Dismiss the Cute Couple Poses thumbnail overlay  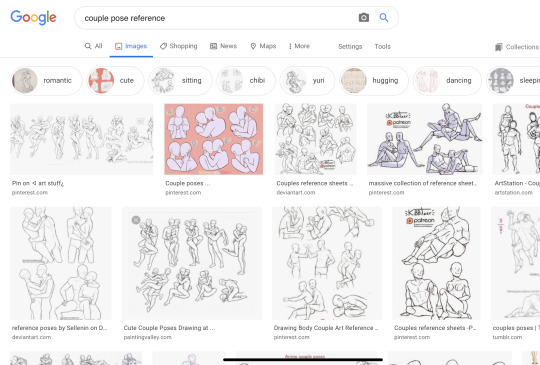pyautogui.click(x=136, y=220)
